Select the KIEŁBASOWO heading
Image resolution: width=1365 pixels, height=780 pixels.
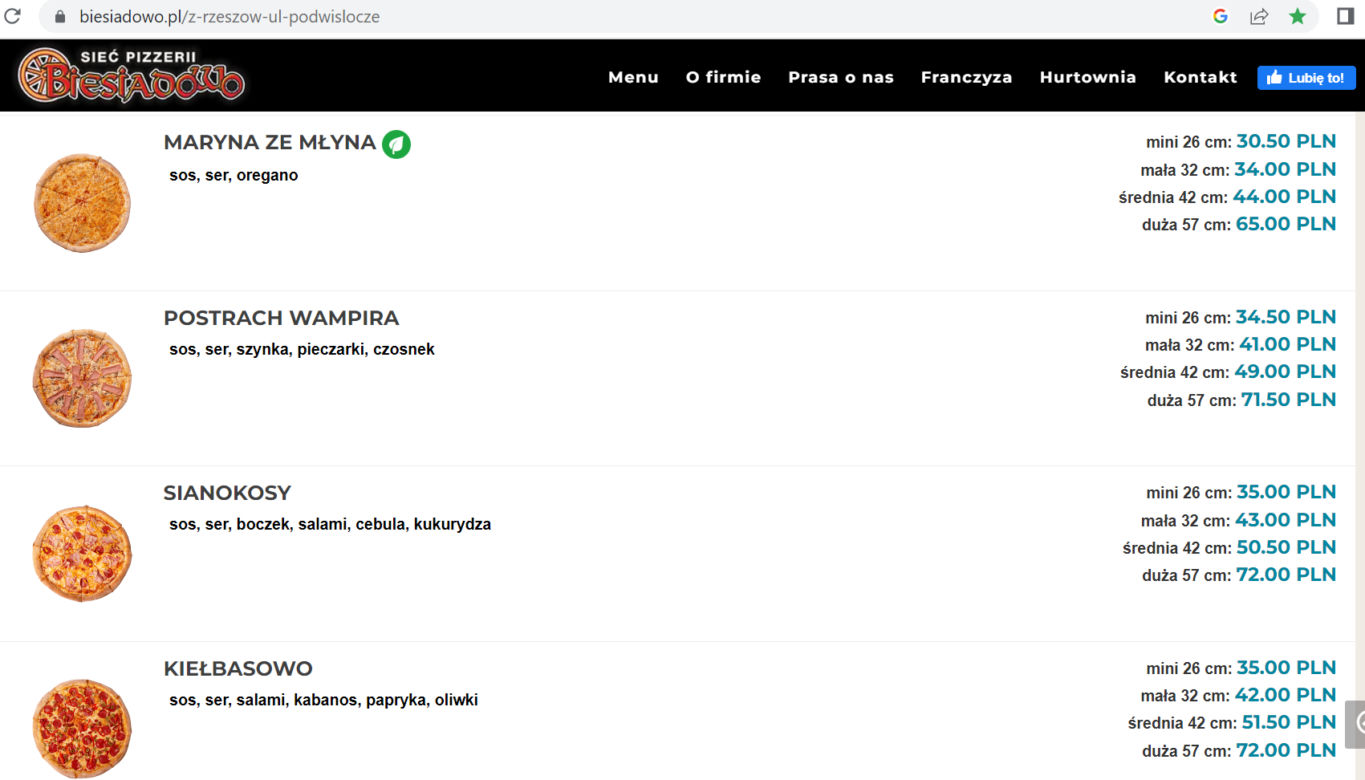click(238, 668)
